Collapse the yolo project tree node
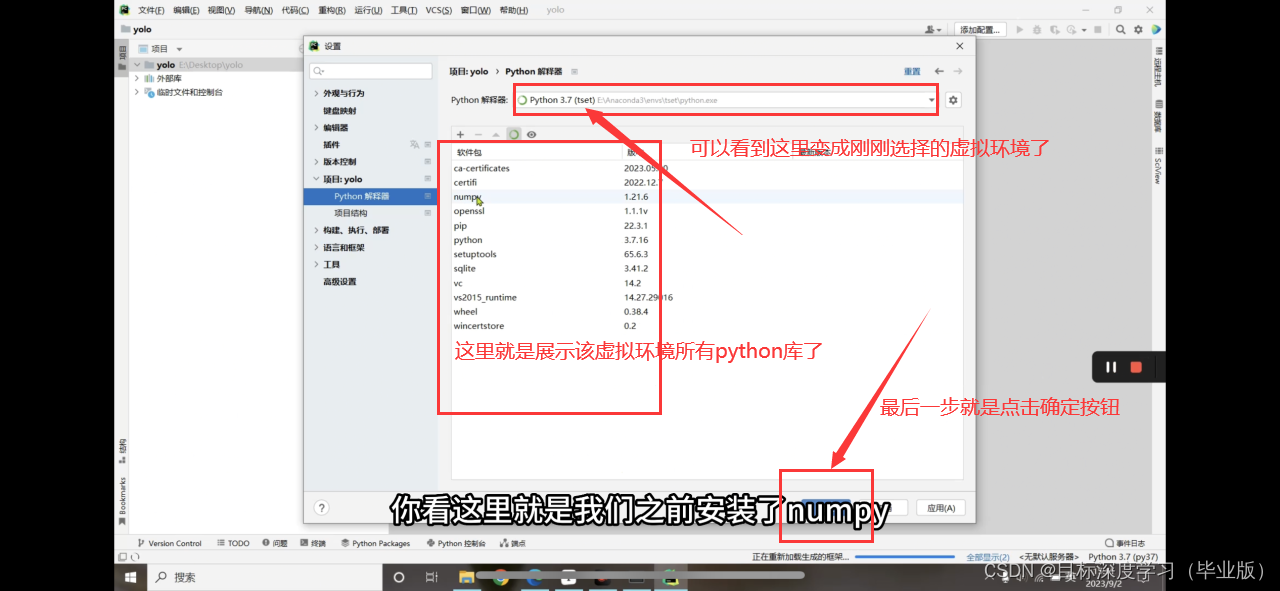This screenshot has height=591, width=1280. 137,65
